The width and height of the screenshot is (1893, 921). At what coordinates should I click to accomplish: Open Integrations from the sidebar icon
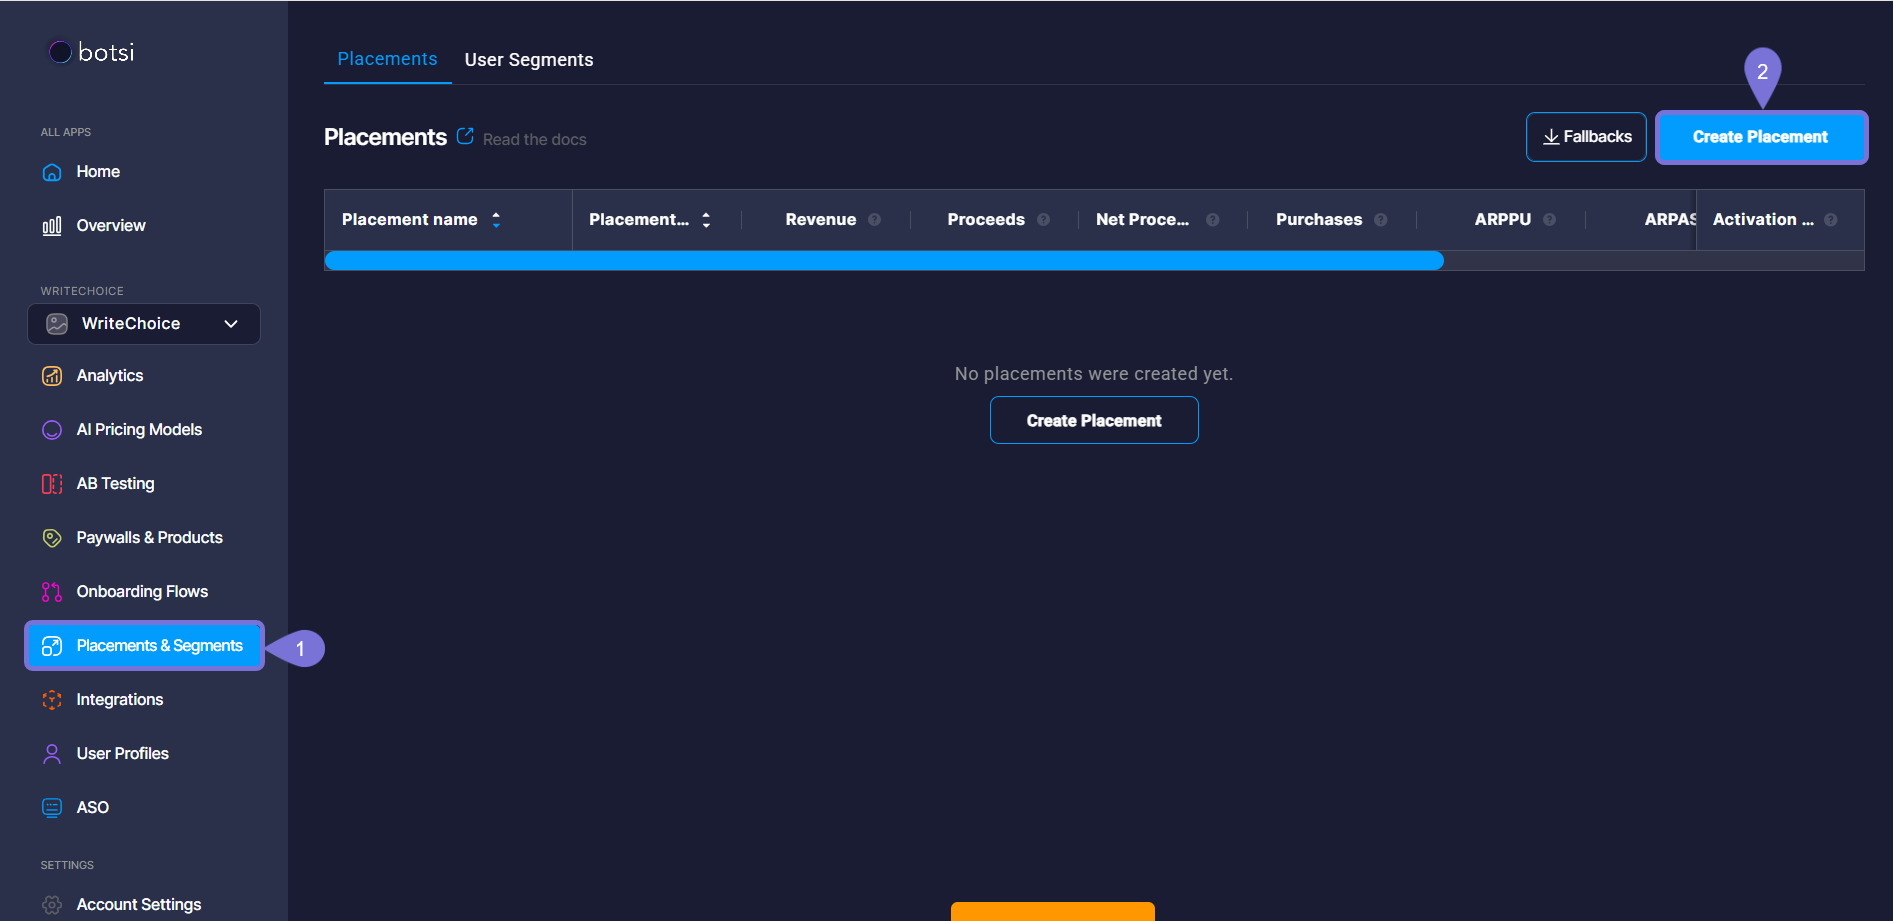pyautogui.click(x=52, y=700)
